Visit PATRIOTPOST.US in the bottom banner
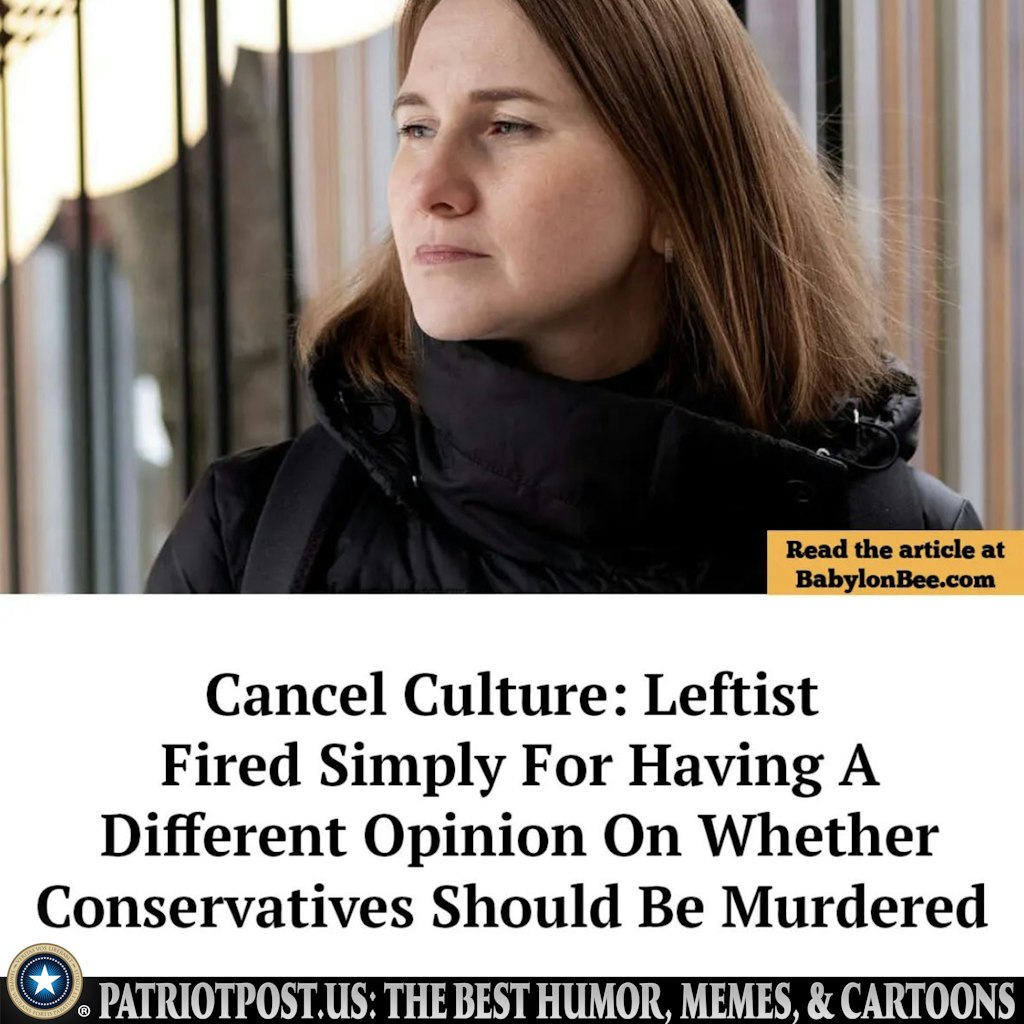Image resolution: width=1024 pixels, height=1024 pixels. pos(234,1000)
